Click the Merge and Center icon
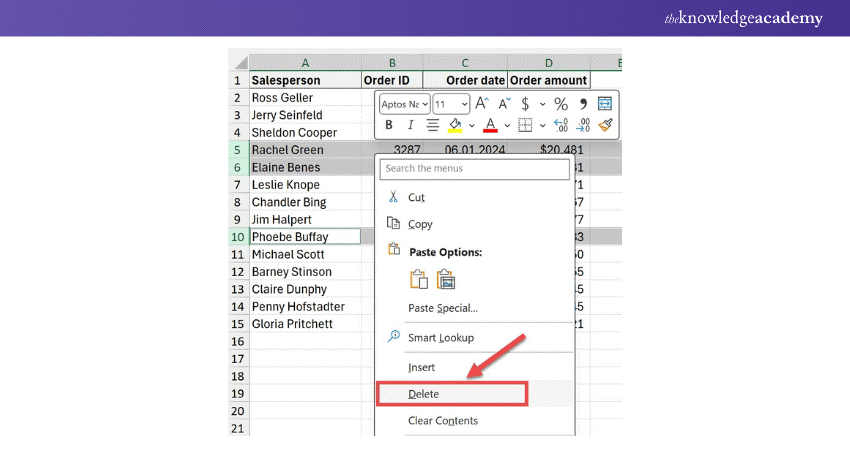 pos(604,104)
